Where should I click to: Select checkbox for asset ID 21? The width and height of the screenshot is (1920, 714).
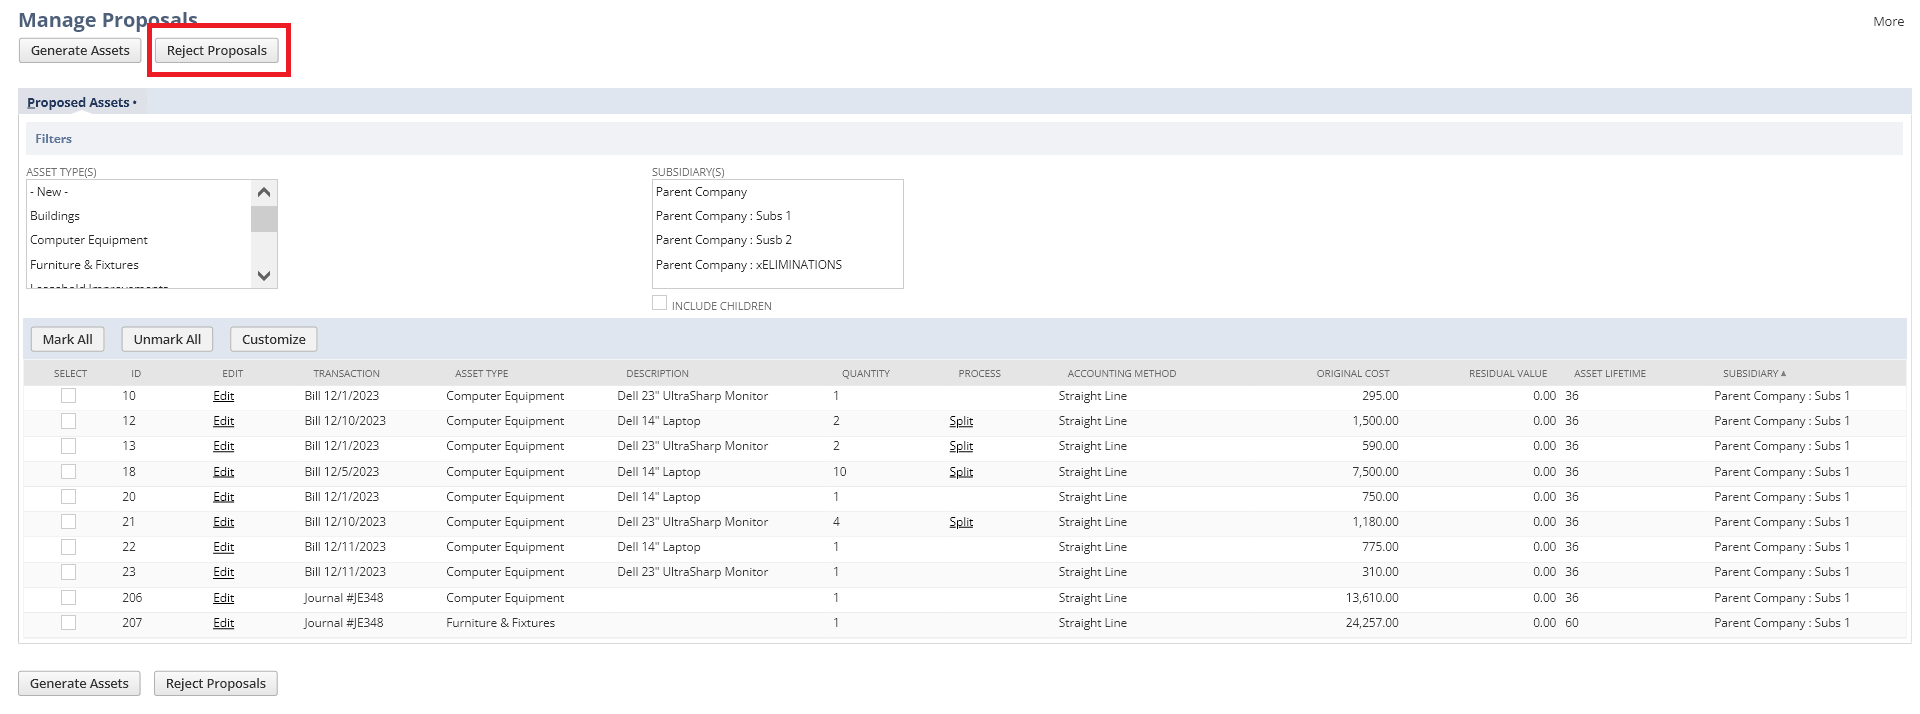68,522
